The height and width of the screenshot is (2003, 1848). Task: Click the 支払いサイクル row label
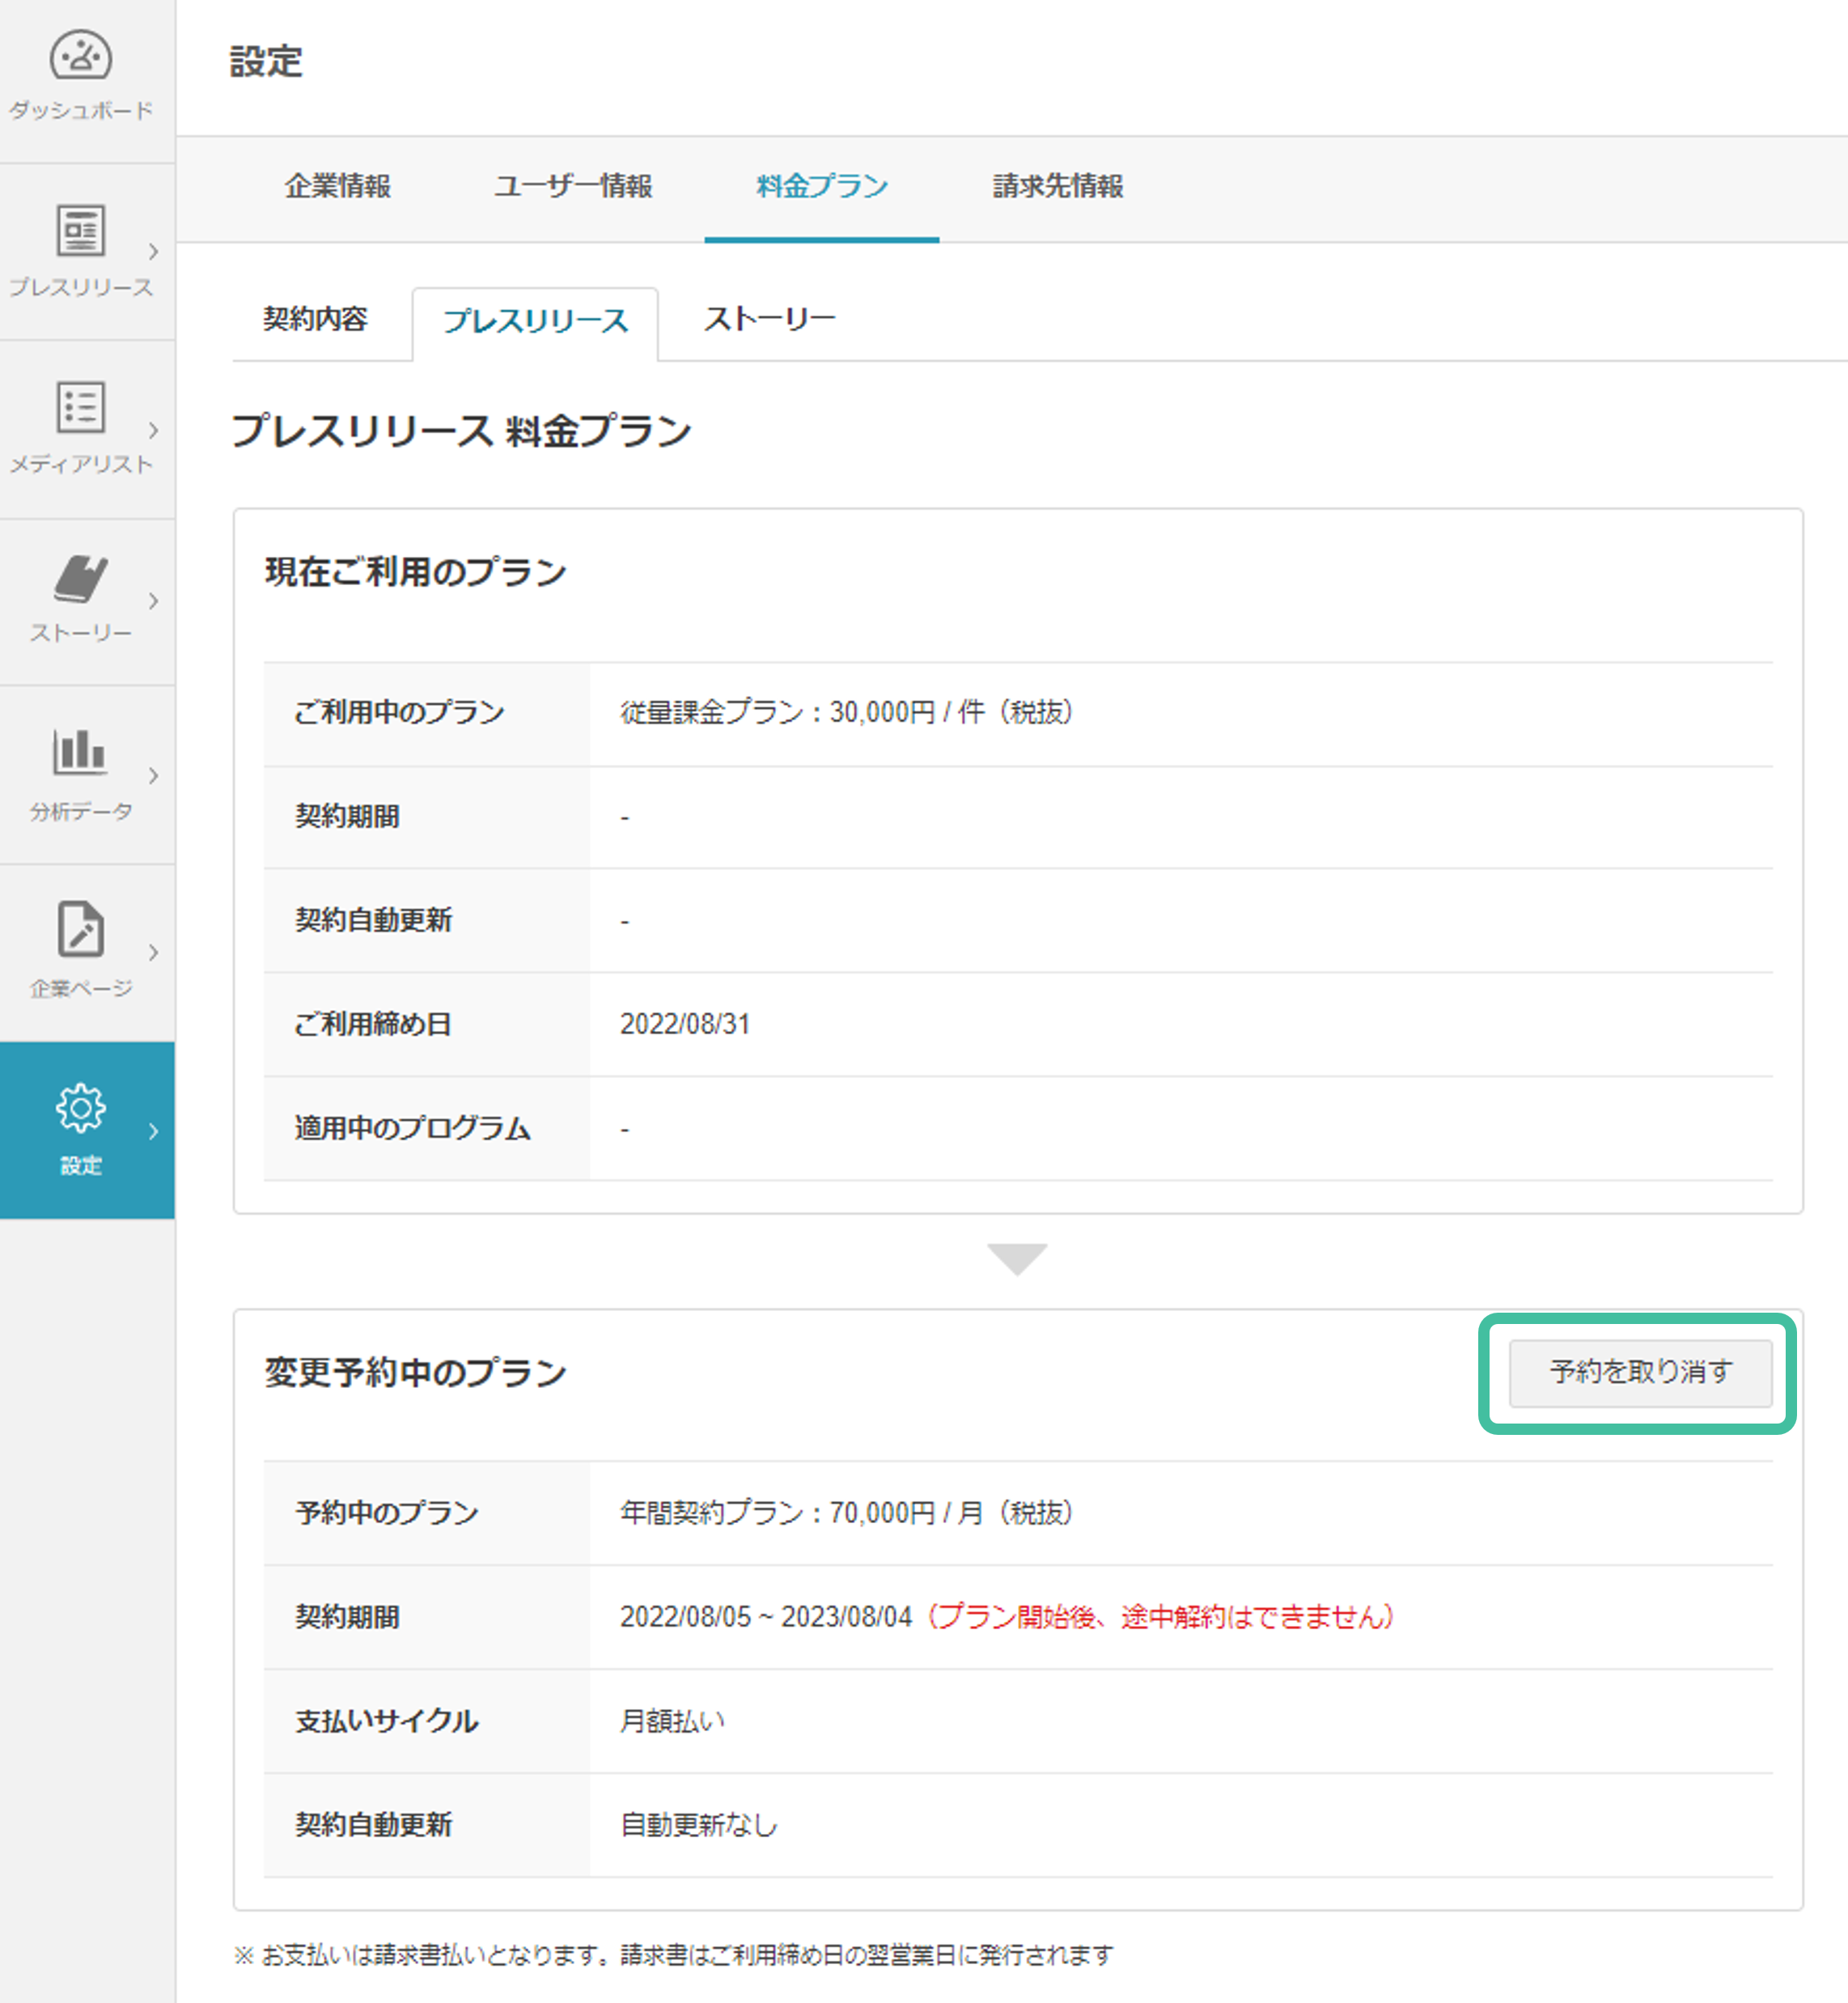[386, 1721]
